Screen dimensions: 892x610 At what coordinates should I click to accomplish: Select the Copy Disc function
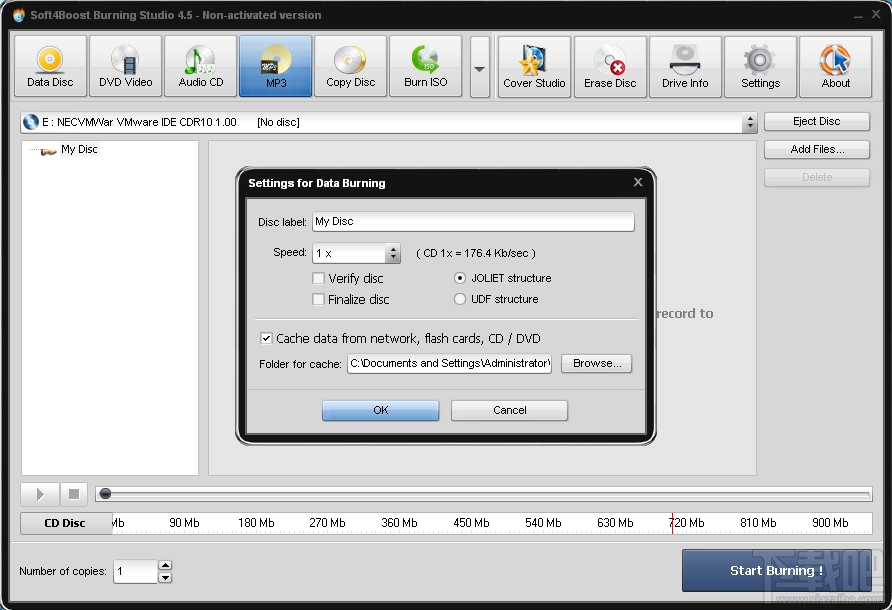[350, 65]
